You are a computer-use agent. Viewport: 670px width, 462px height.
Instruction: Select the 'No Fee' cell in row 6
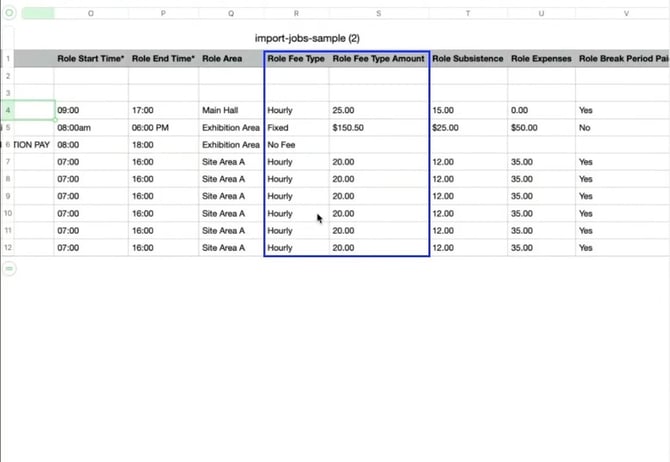coord(296,145)
